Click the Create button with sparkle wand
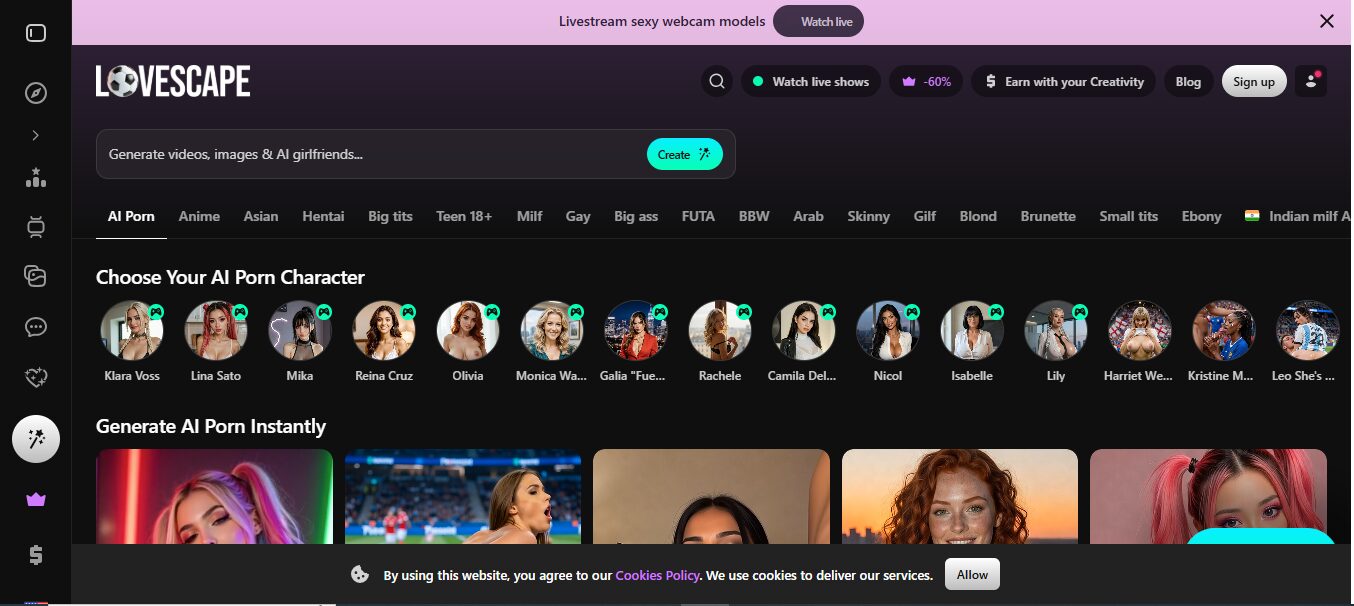 (685, 154)
